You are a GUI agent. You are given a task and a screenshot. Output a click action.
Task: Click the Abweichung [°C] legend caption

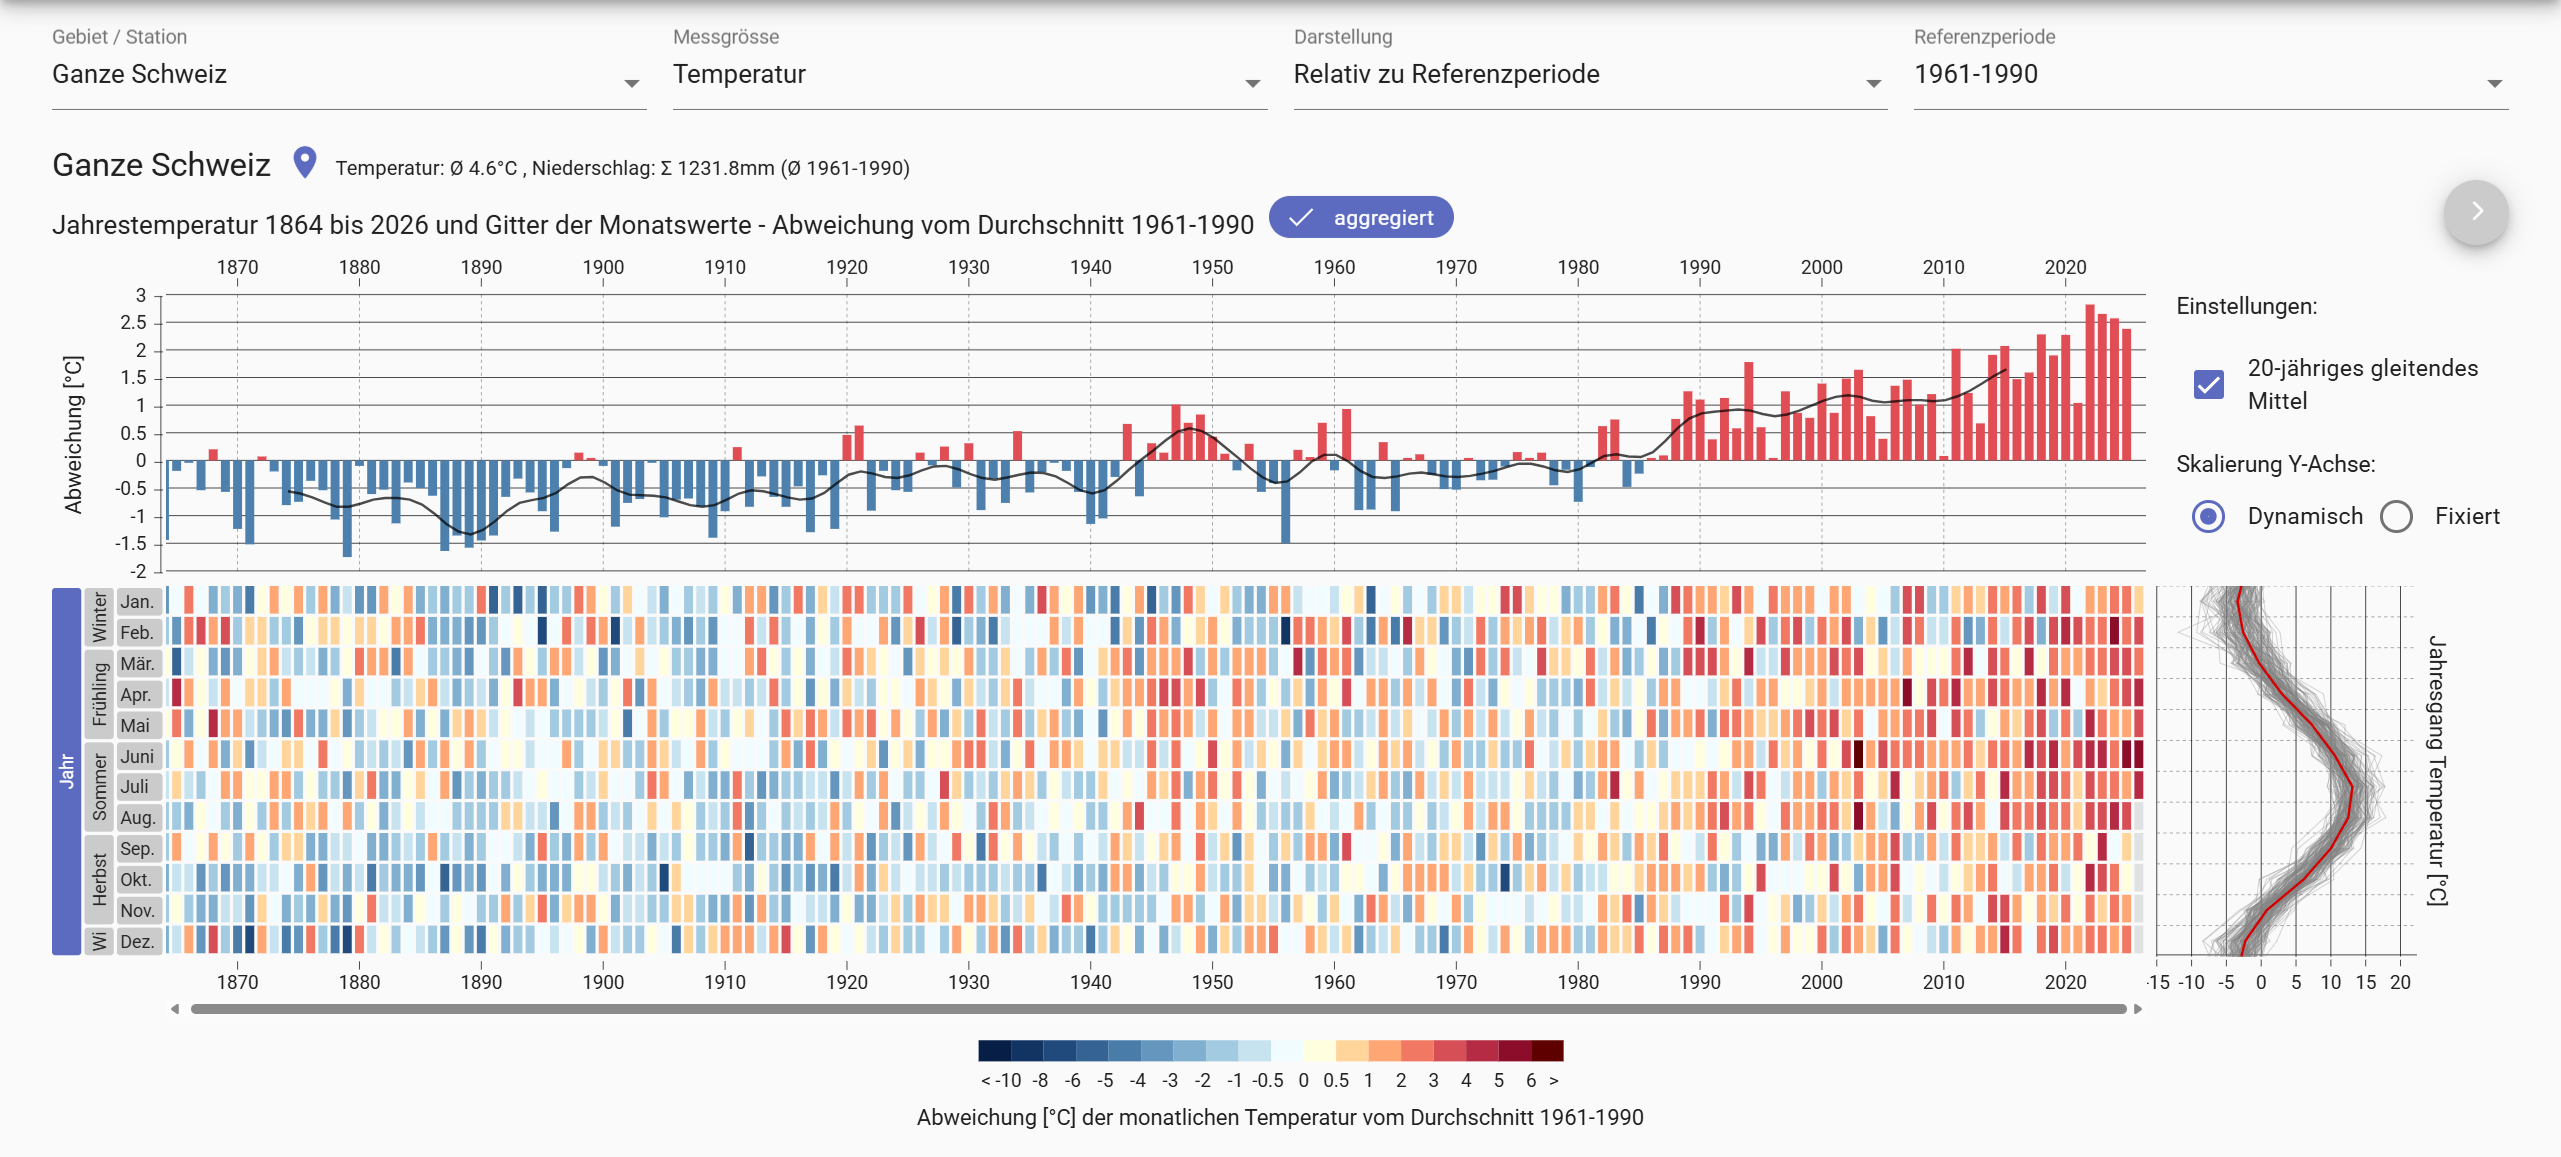1280,1118
